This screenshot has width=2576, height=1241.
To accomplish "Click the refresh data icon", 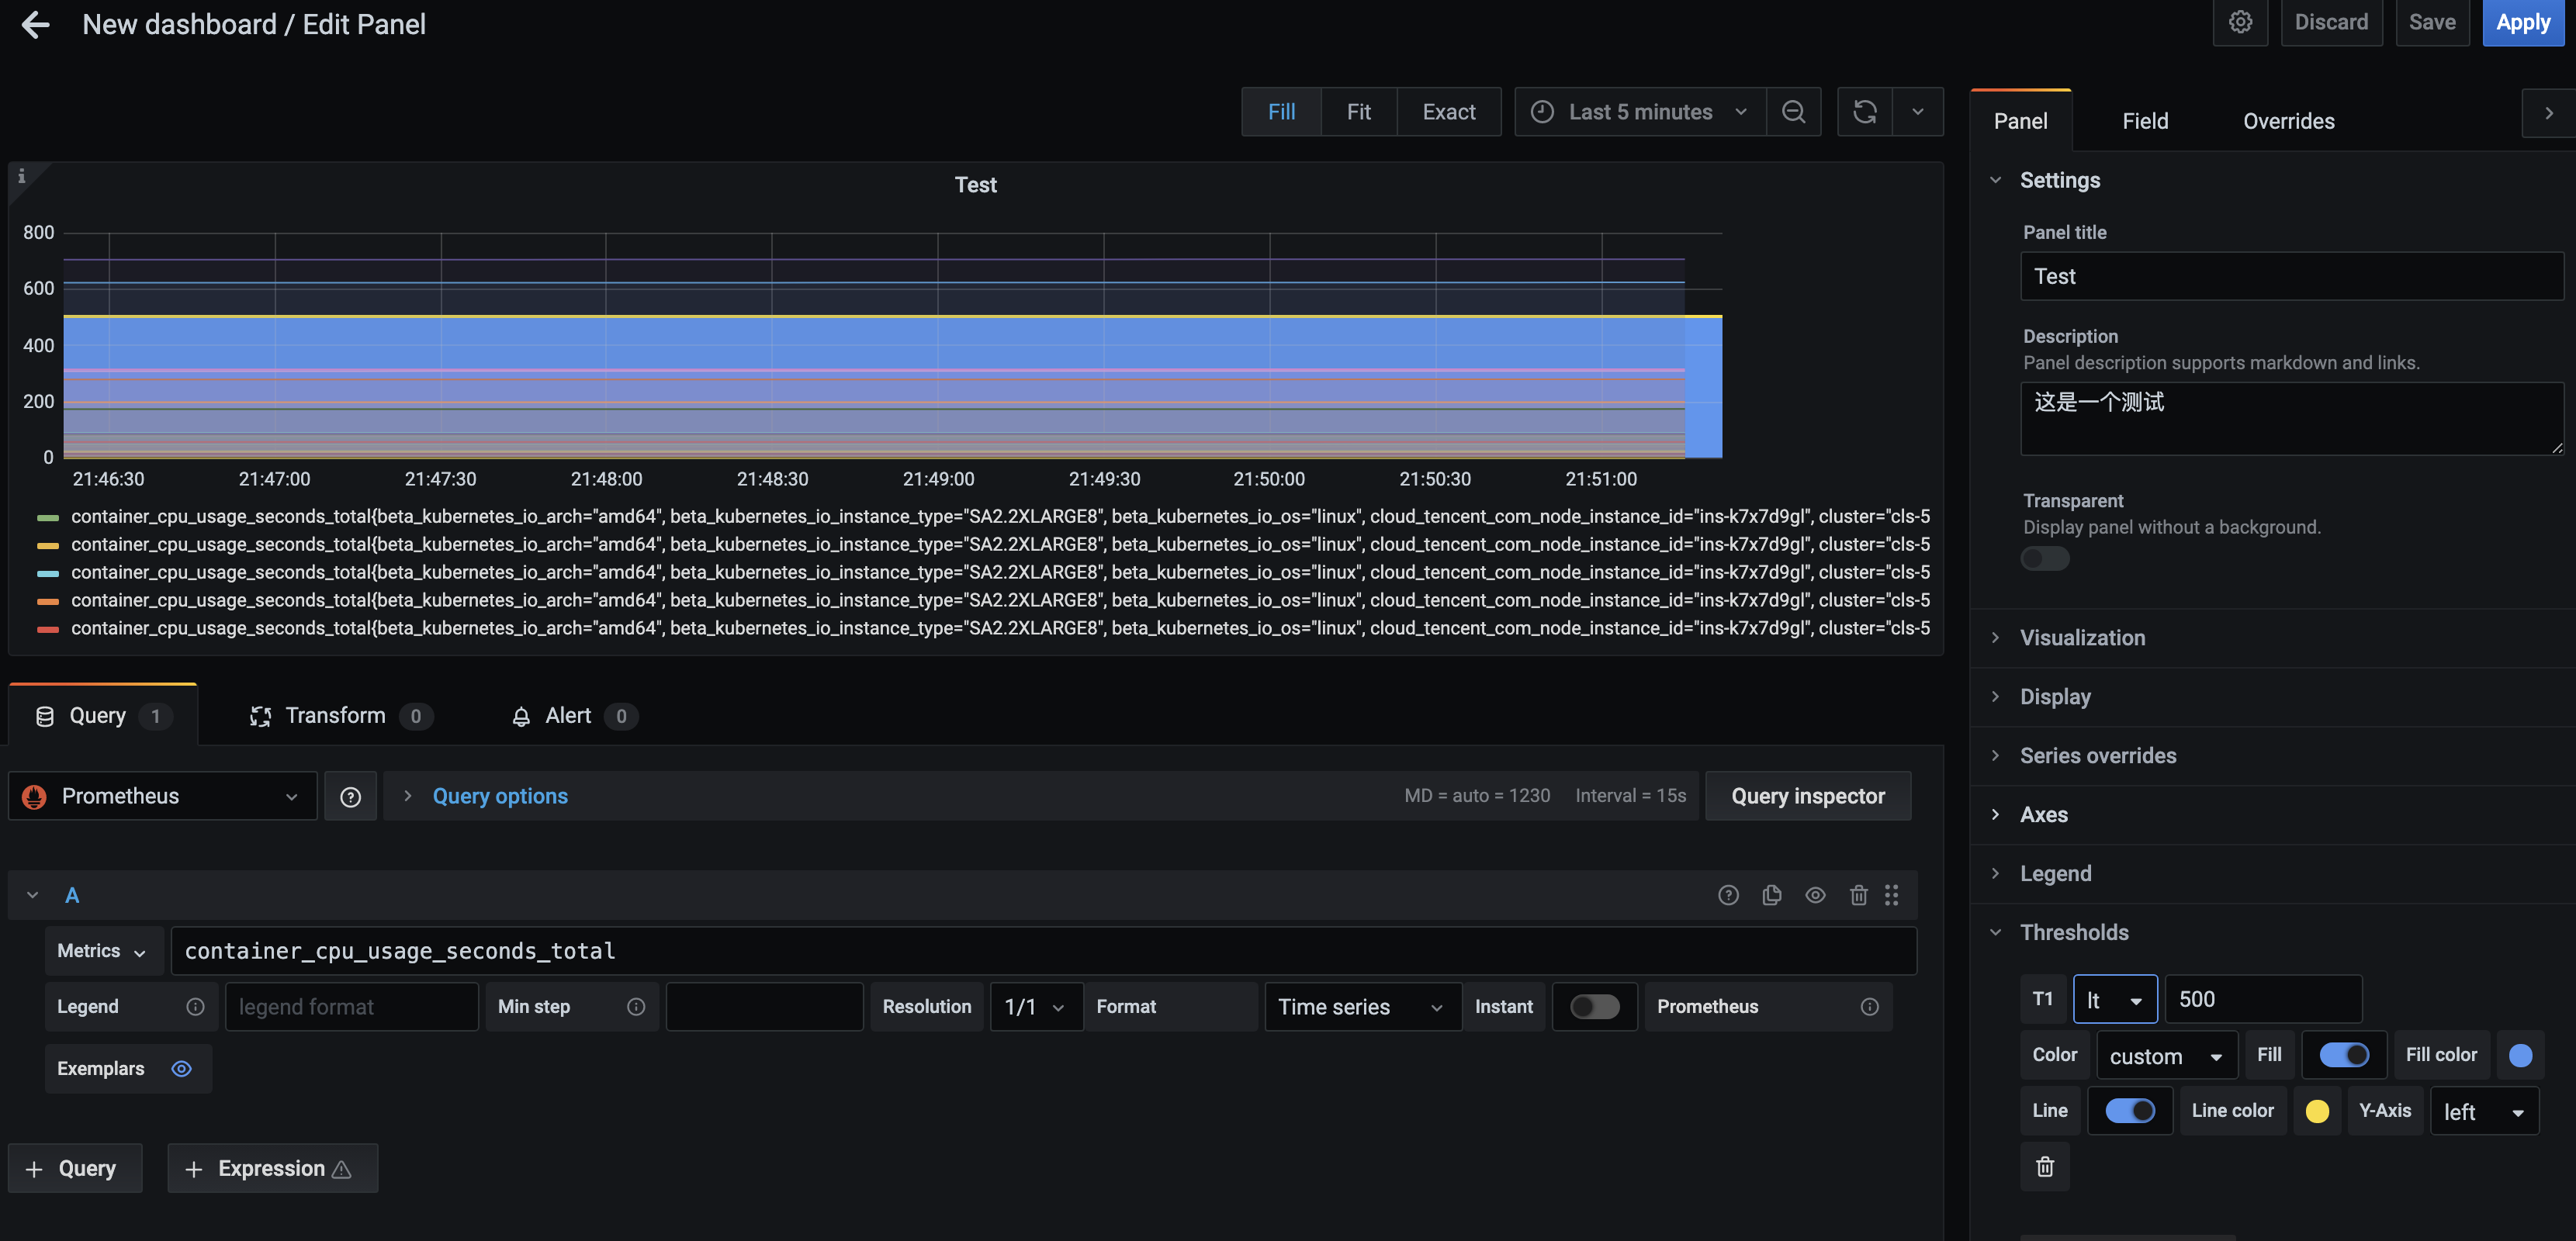I will (x=1864, y=112).
